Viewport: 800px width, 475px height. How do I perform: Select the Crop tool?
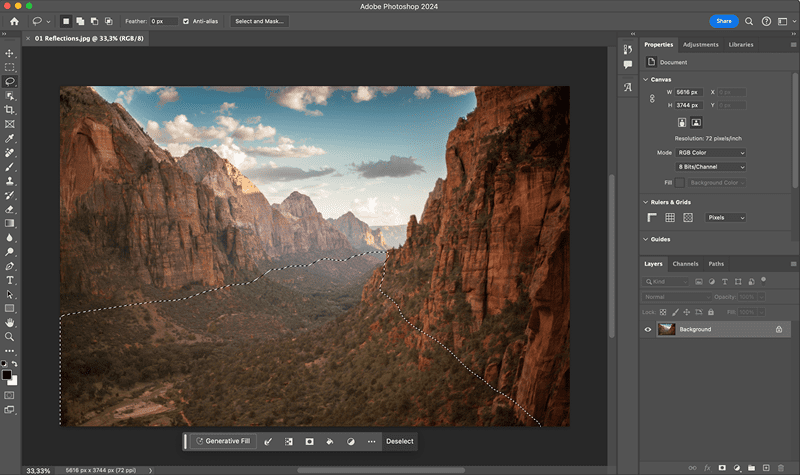tap(10, 110)
